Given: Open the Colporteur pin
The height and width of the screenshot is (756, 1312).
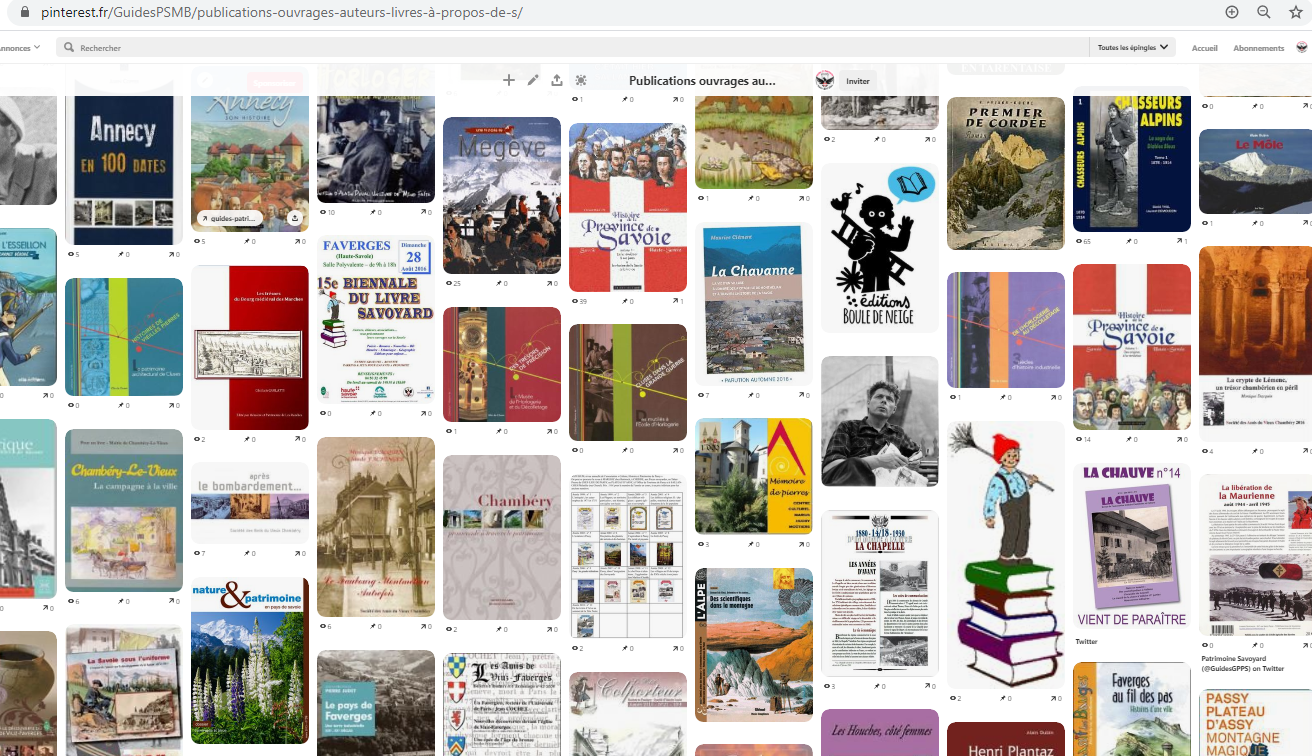Looking at the screenshot, I should (x=628, y=714).
